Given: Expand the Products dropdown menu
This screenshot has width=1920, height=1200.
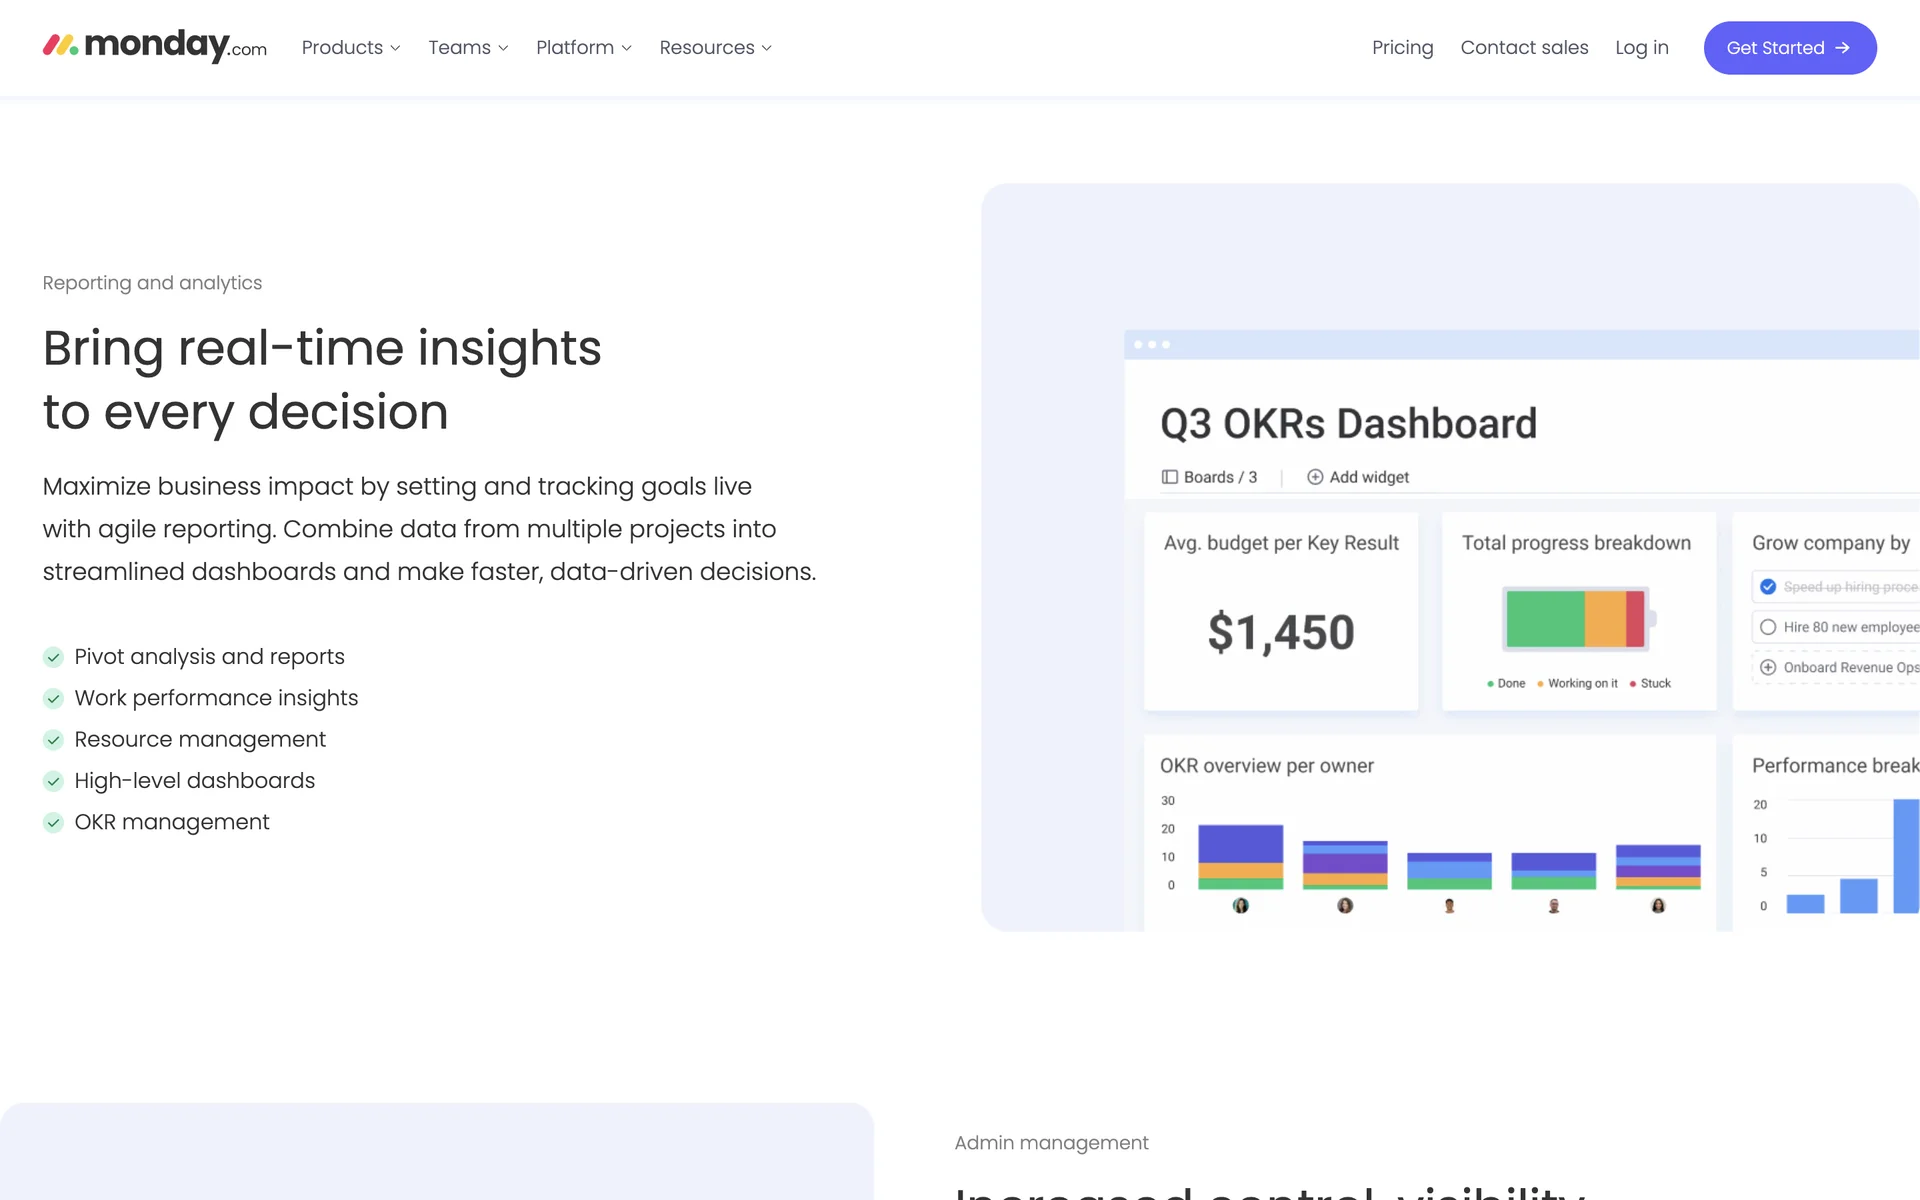Looking at the screenshot, I should 350,48.
